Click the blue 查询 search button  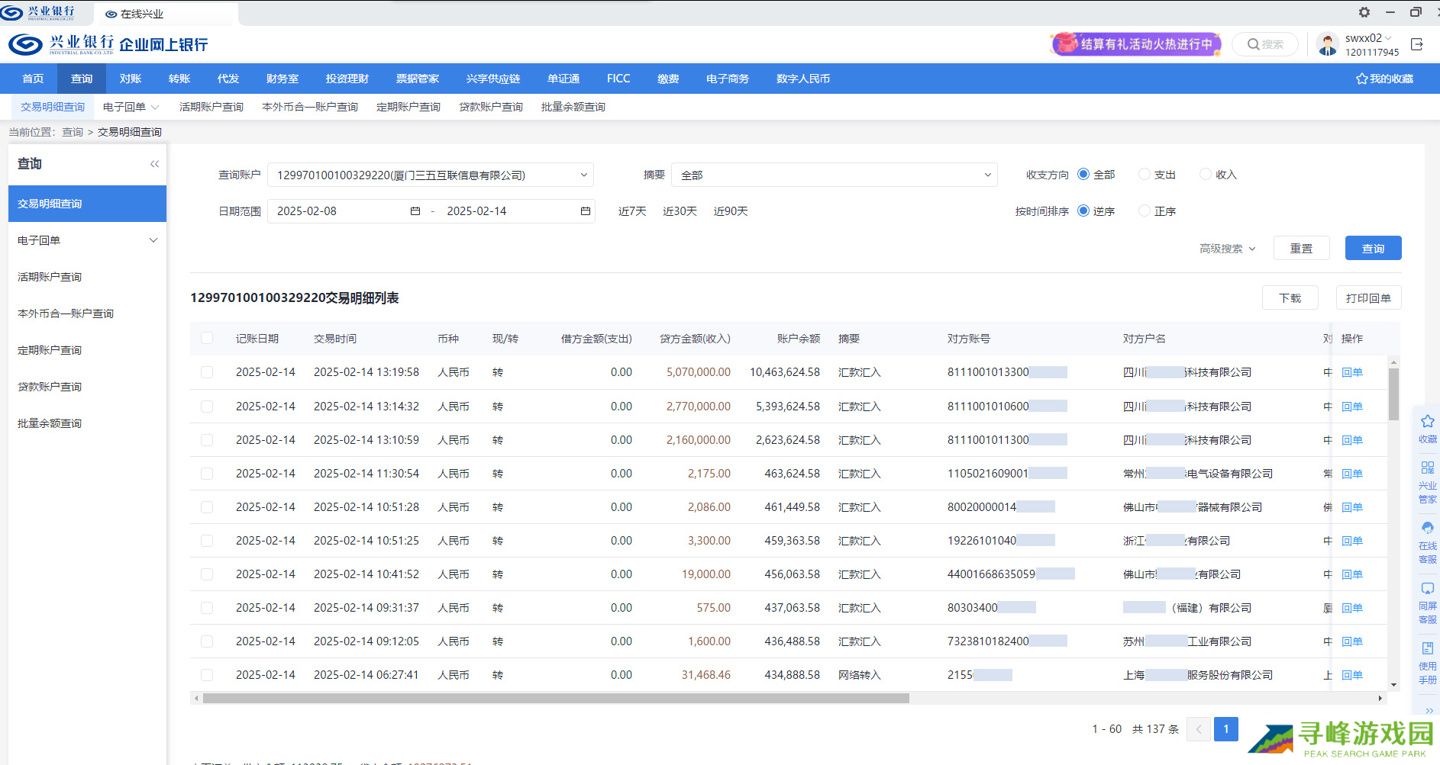tap(1373, 248)
